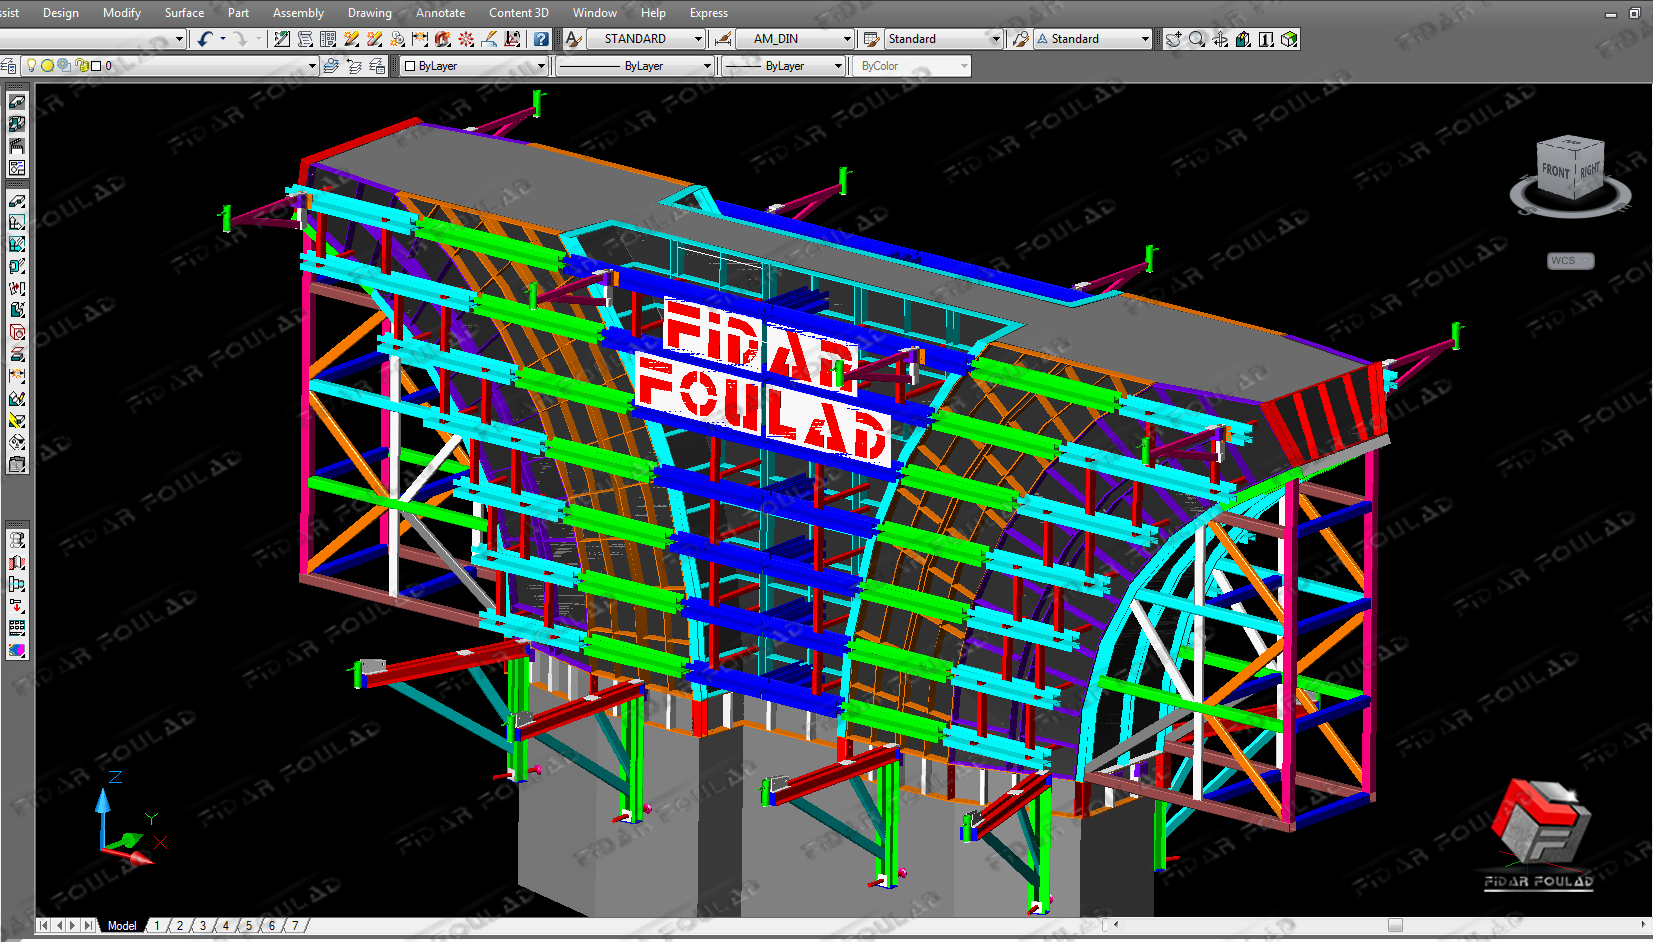Click the Zoom magnifier icon in toolbar
Screen dimensions: 1653x942
(x=1197, y=39)
